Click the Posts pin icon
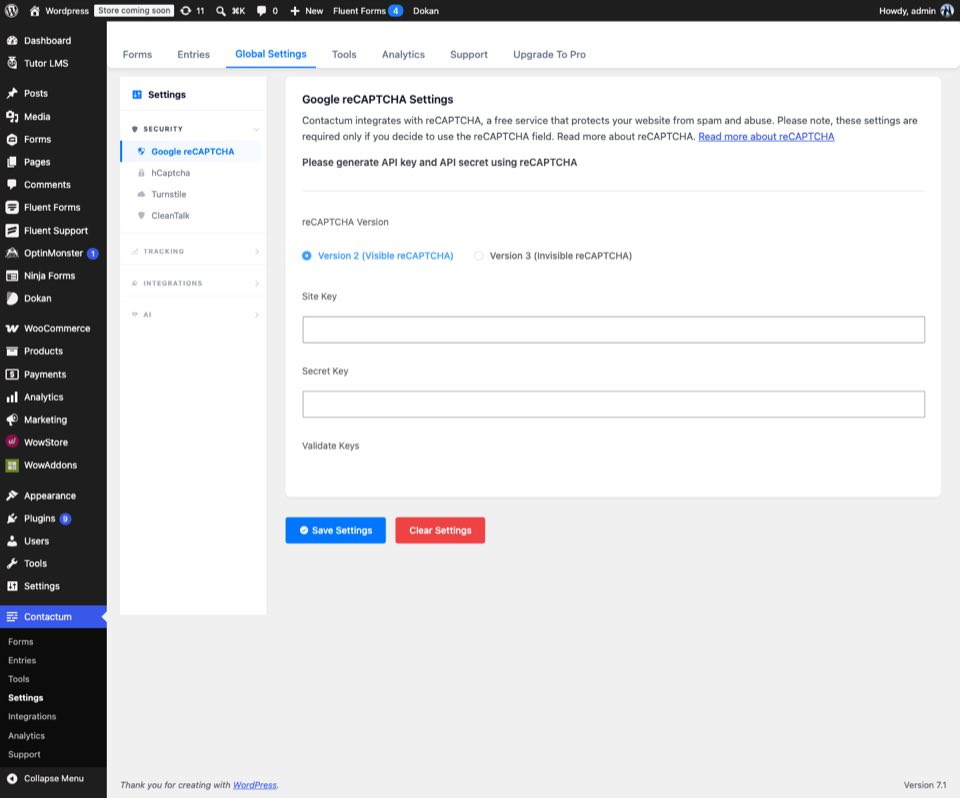 pyautogui.click(x=12, y=93)
